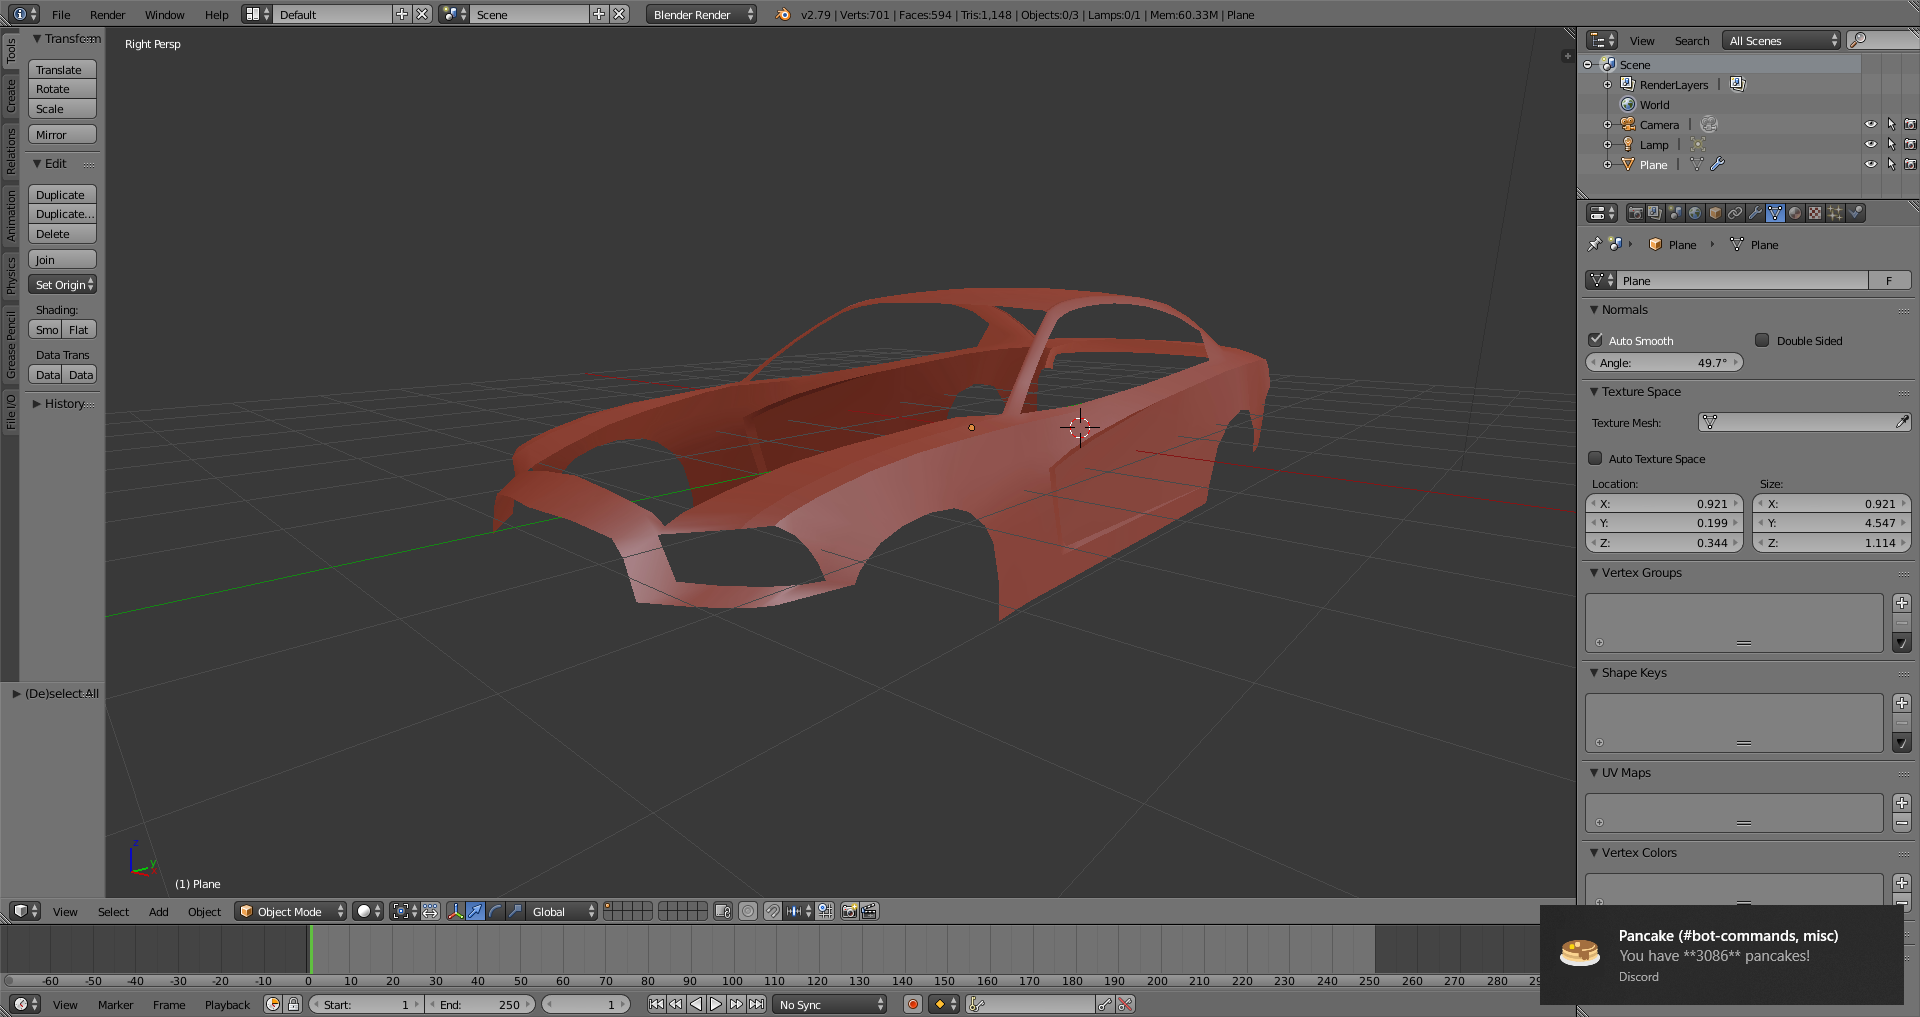This screenshot has width=1920, height=1017.
Task: Jump to the first frame in timeline
Action: tap(656, 1004)
